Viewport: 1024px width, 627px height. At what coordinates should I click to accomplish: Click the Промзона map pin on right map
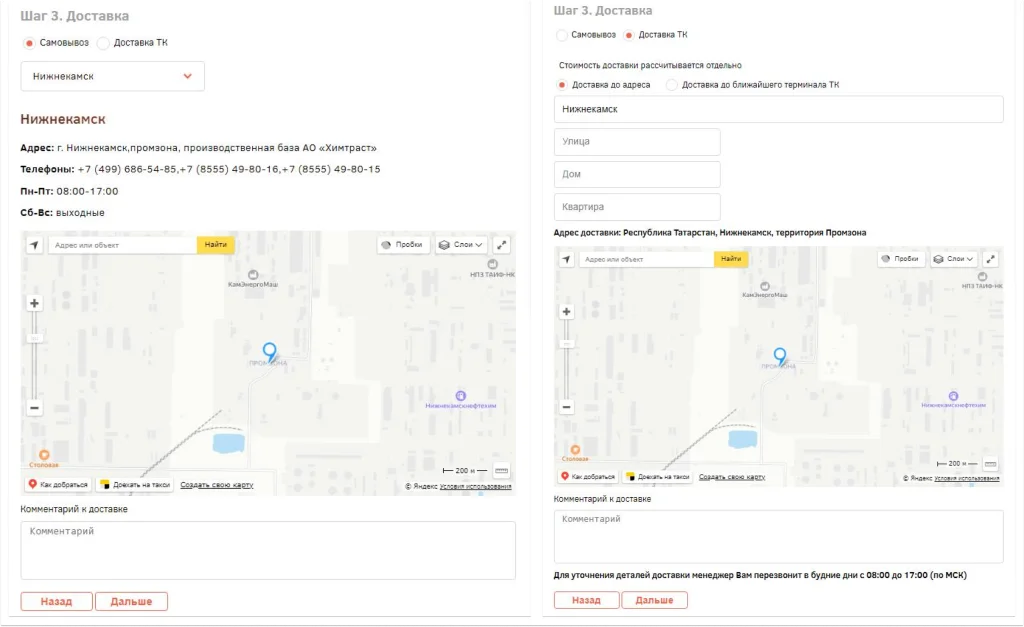pyautogui.click(x=780, y=355)
